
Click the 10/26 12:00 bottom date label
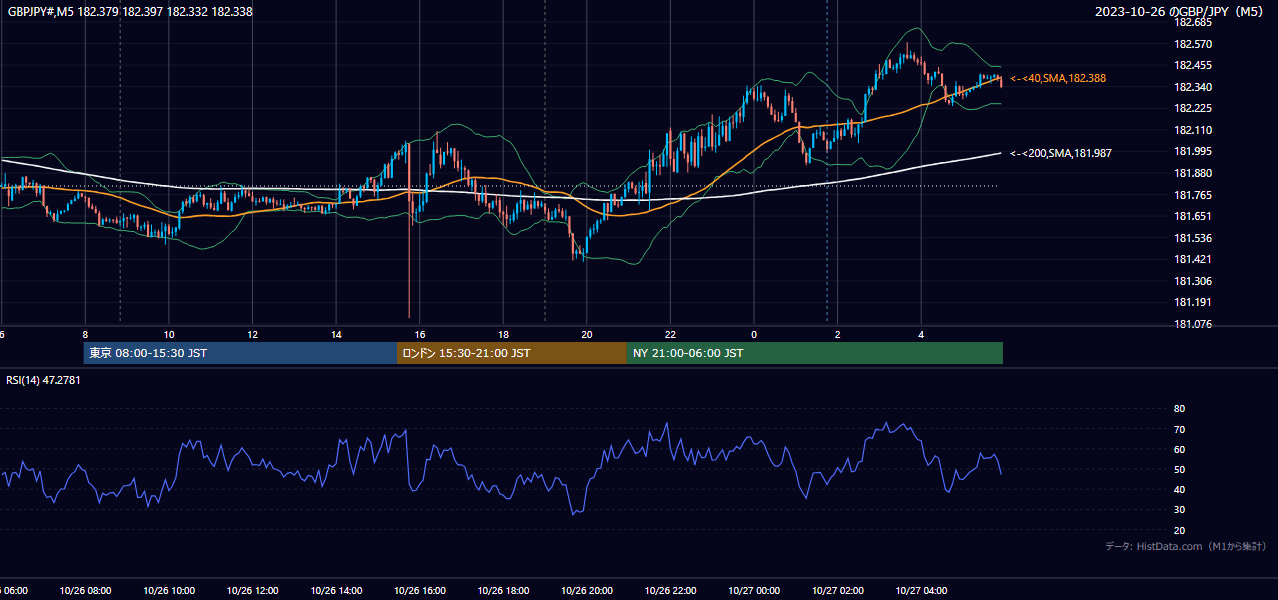click(x=252, y=591)
